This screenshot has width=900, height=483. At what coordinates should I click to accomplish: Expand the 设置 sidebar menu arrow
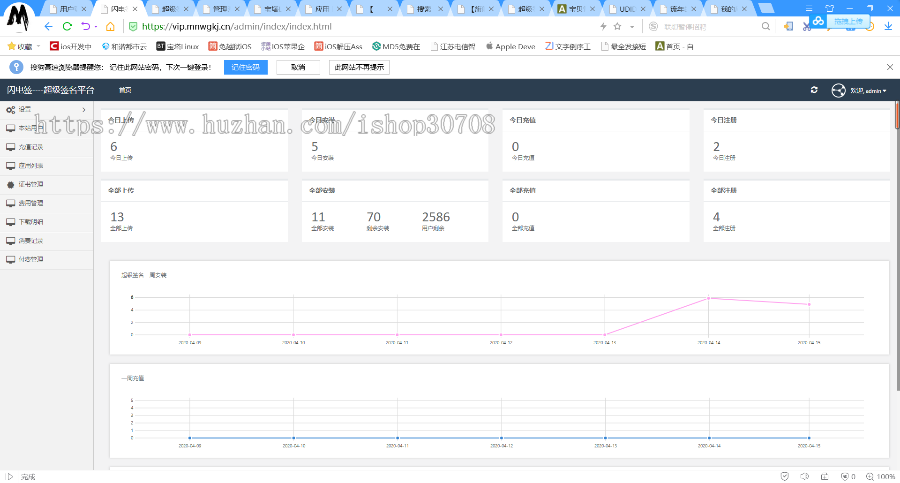point(84,110)
